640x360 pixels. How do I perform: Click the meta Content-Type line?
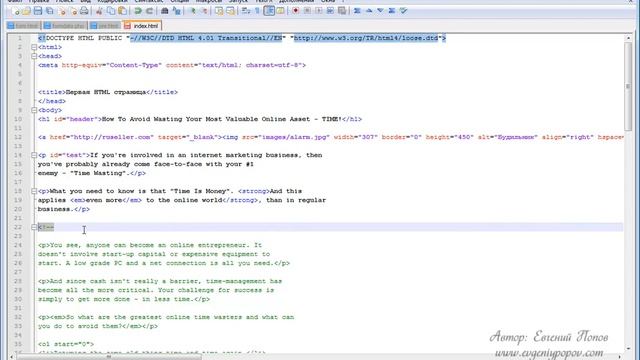[x=172, y=65]
